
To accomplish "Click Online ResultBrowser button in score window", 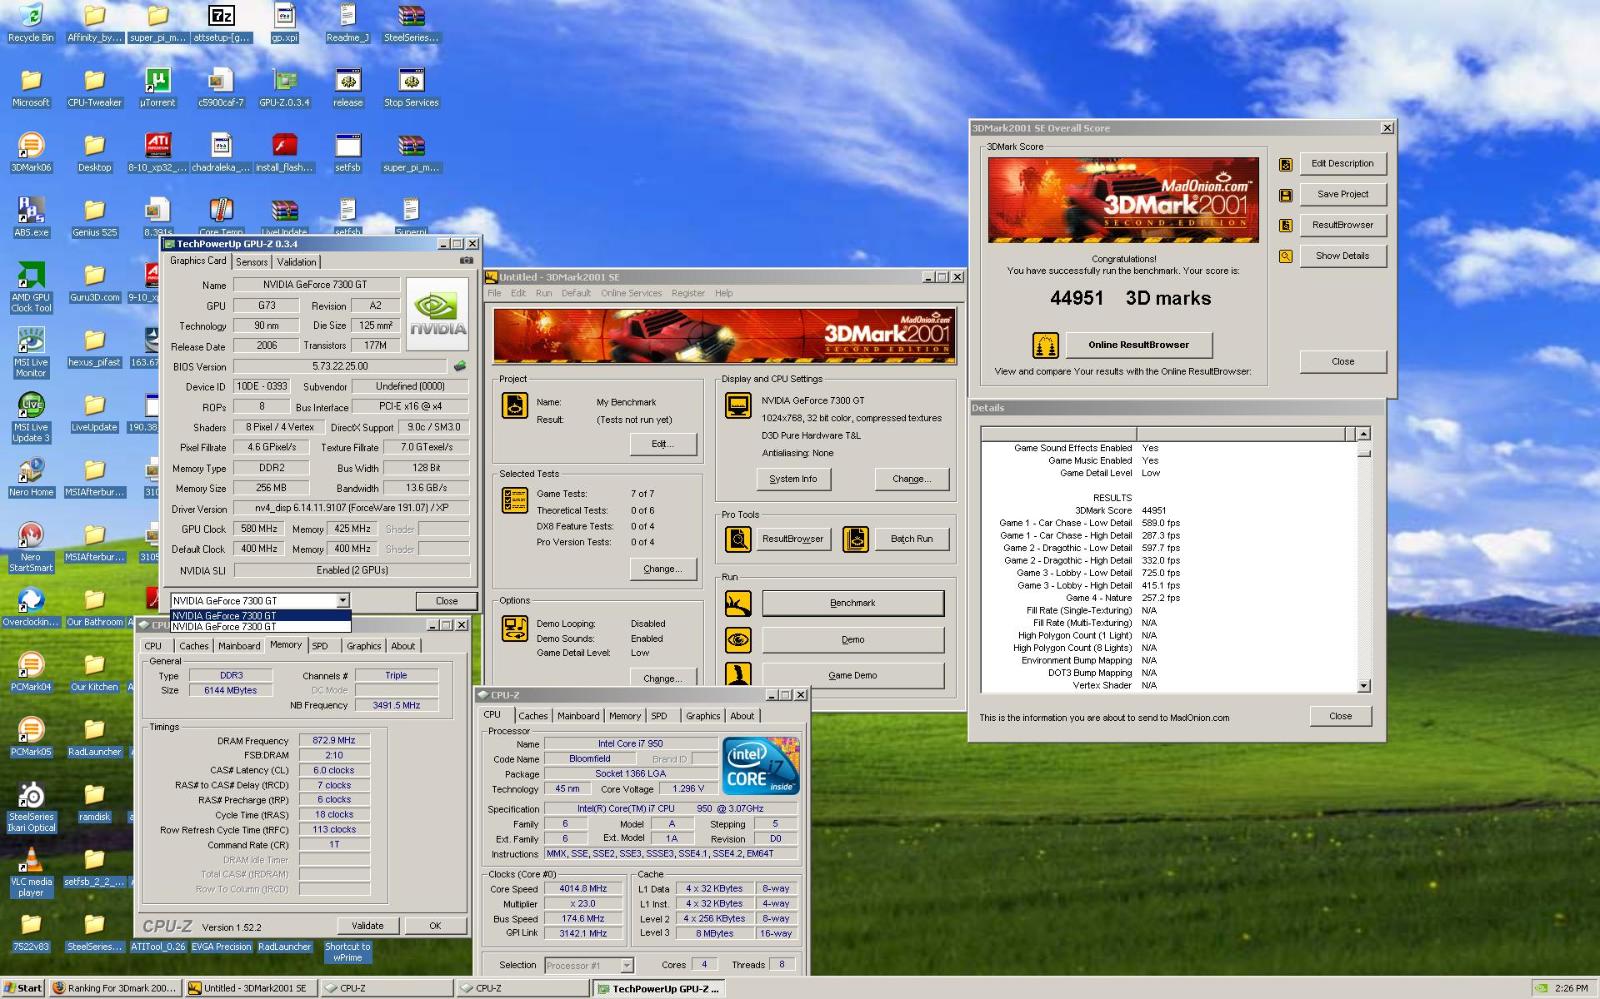I will point(1138,345).
